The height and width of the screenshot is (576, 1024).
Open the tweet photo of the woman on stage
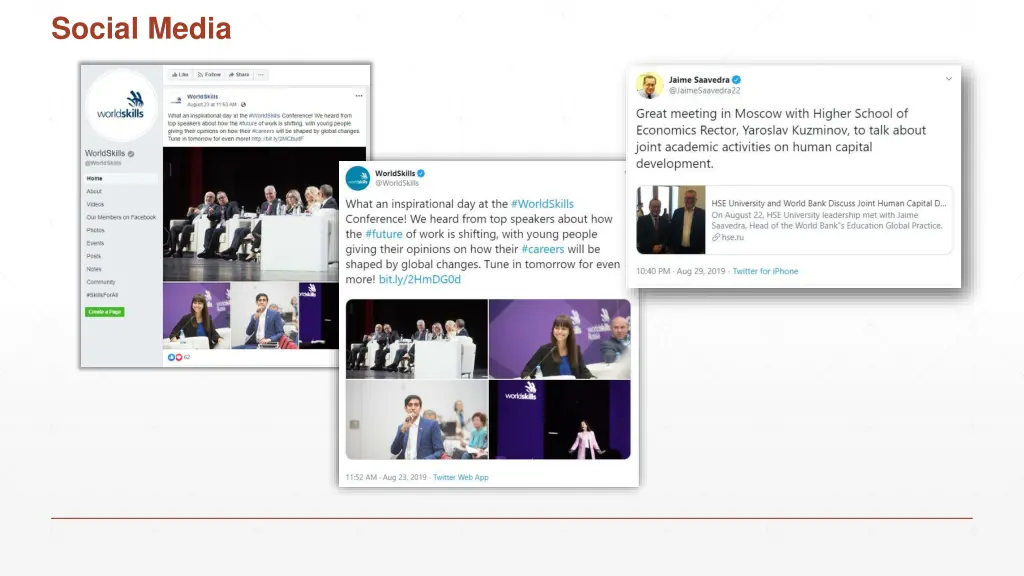coord(560,420)
